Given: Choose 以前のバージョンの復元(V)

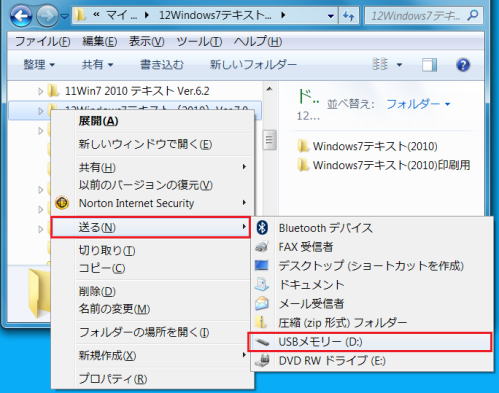Looking at the screenshot, I should [x=152, y=185].
